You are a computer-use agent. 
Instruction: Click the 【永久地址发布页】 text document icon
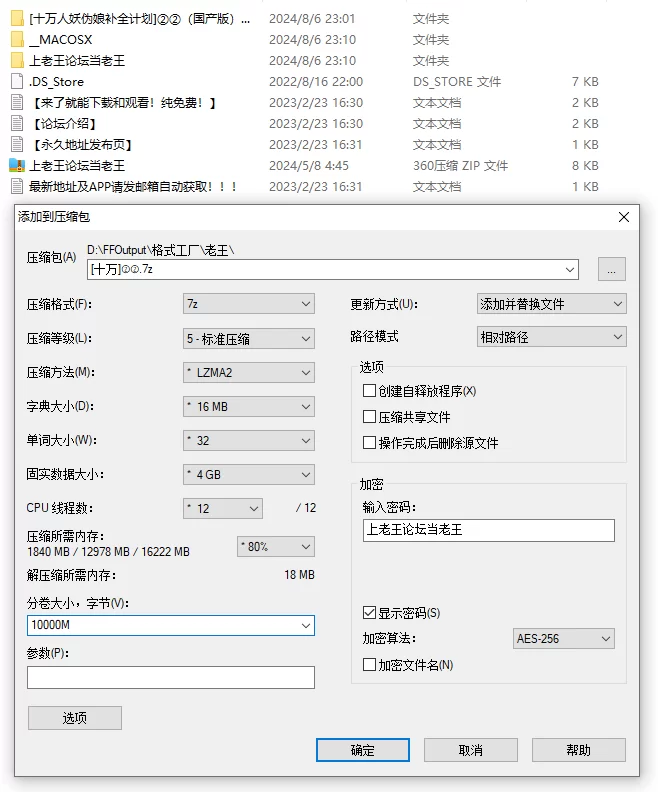coord(17,144)
